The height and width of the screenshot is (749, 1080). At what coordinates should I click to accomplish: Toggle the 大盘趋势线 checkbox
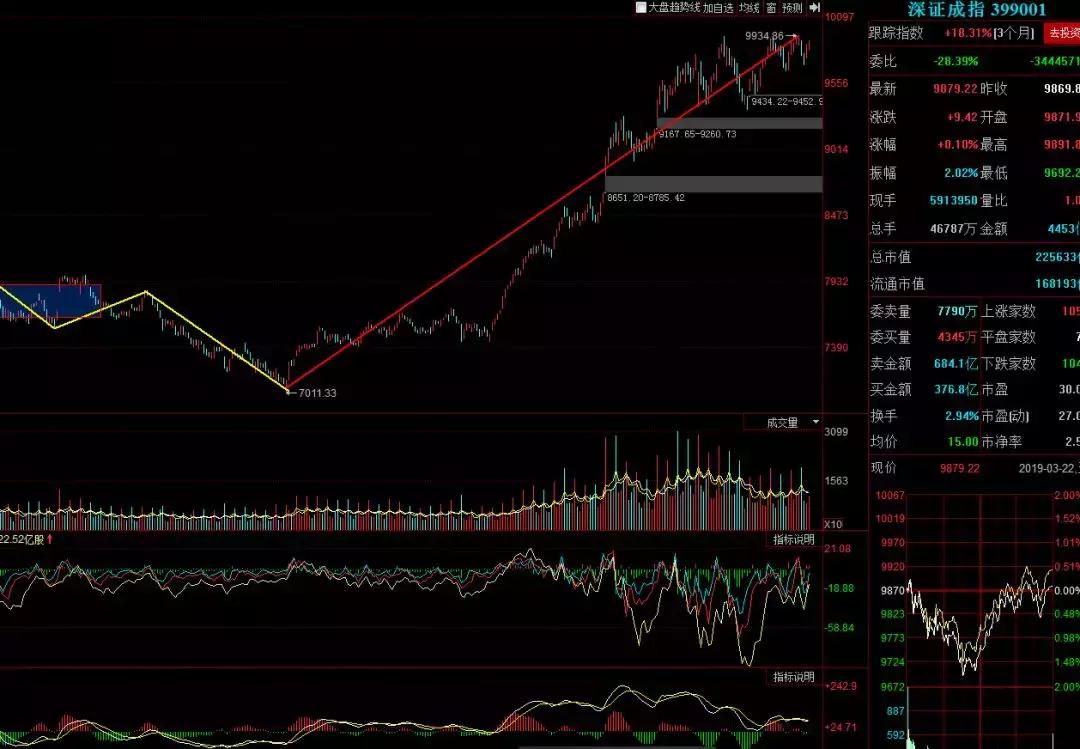(641, 8)
